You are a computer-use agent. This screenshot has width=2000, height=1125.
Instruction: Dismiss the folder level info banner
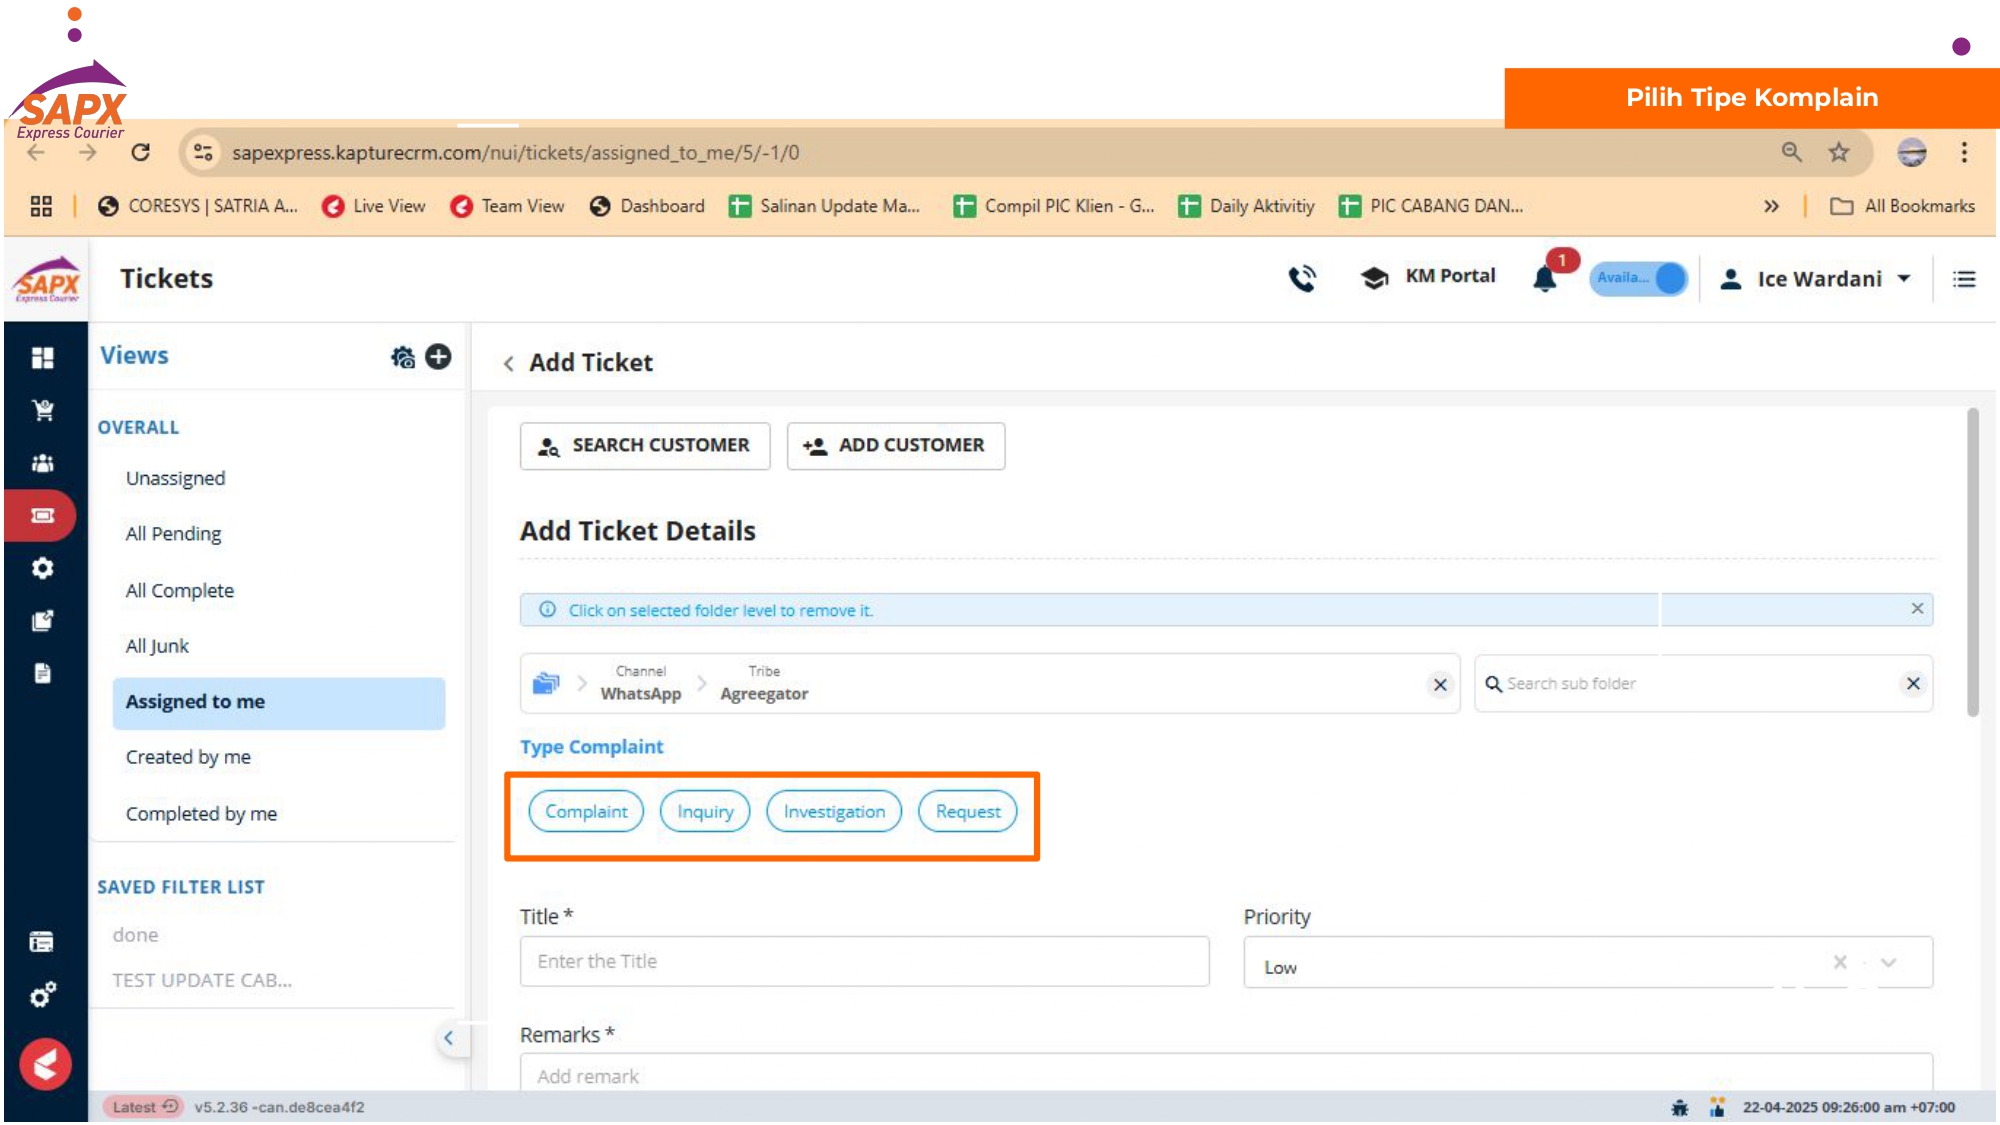coord(1917,609)
